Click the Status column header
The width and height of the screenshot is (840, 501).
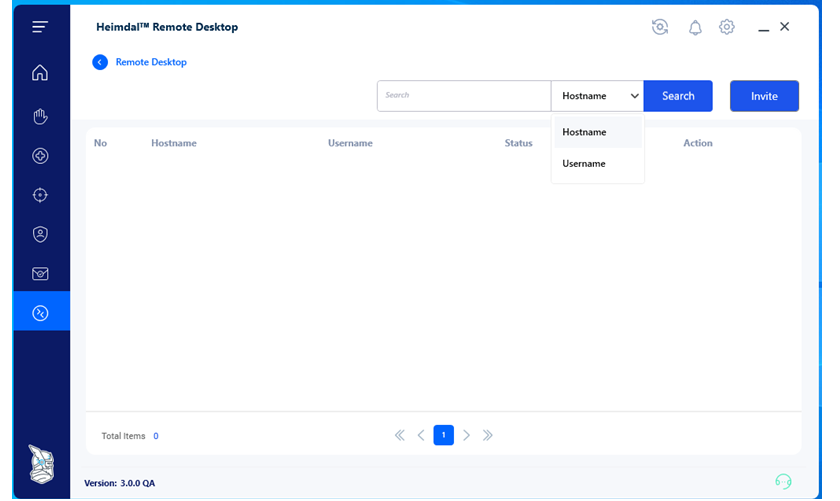[519, 143]
